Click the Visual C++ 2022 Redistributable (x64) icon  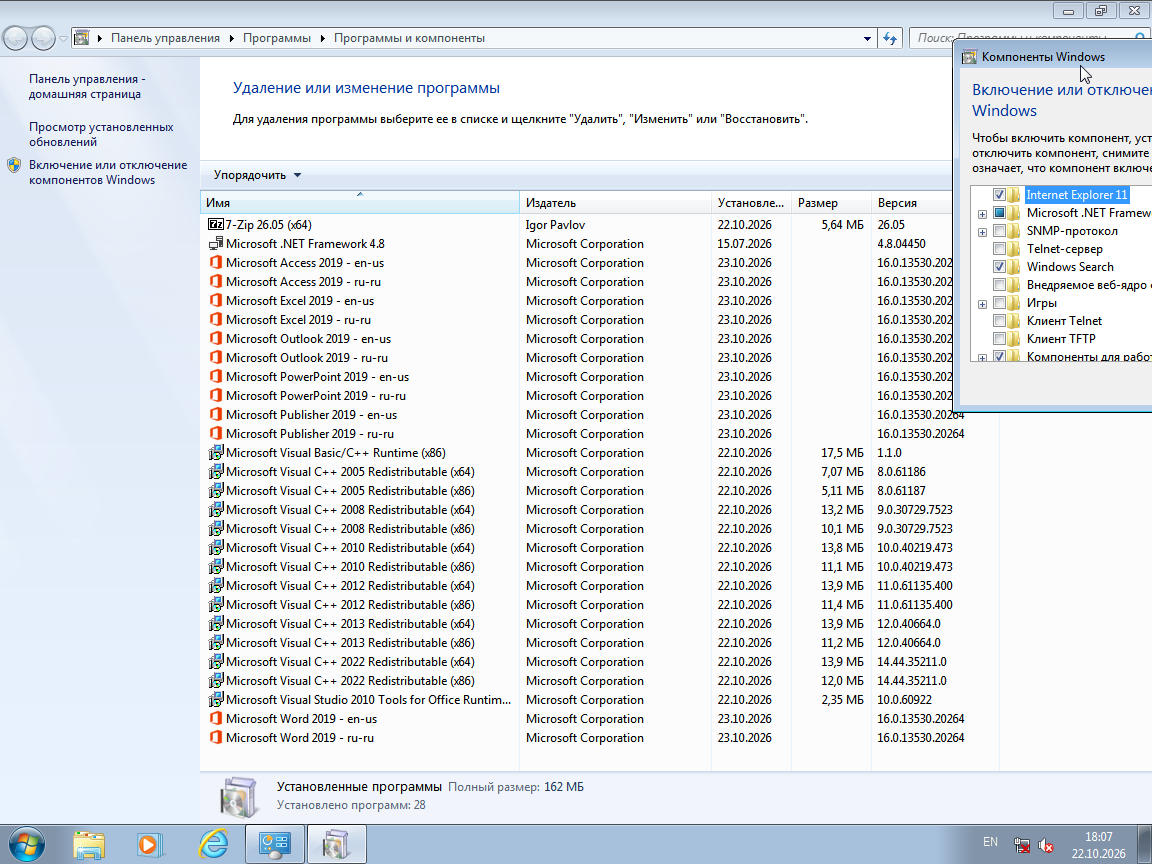tap(215, 661)
